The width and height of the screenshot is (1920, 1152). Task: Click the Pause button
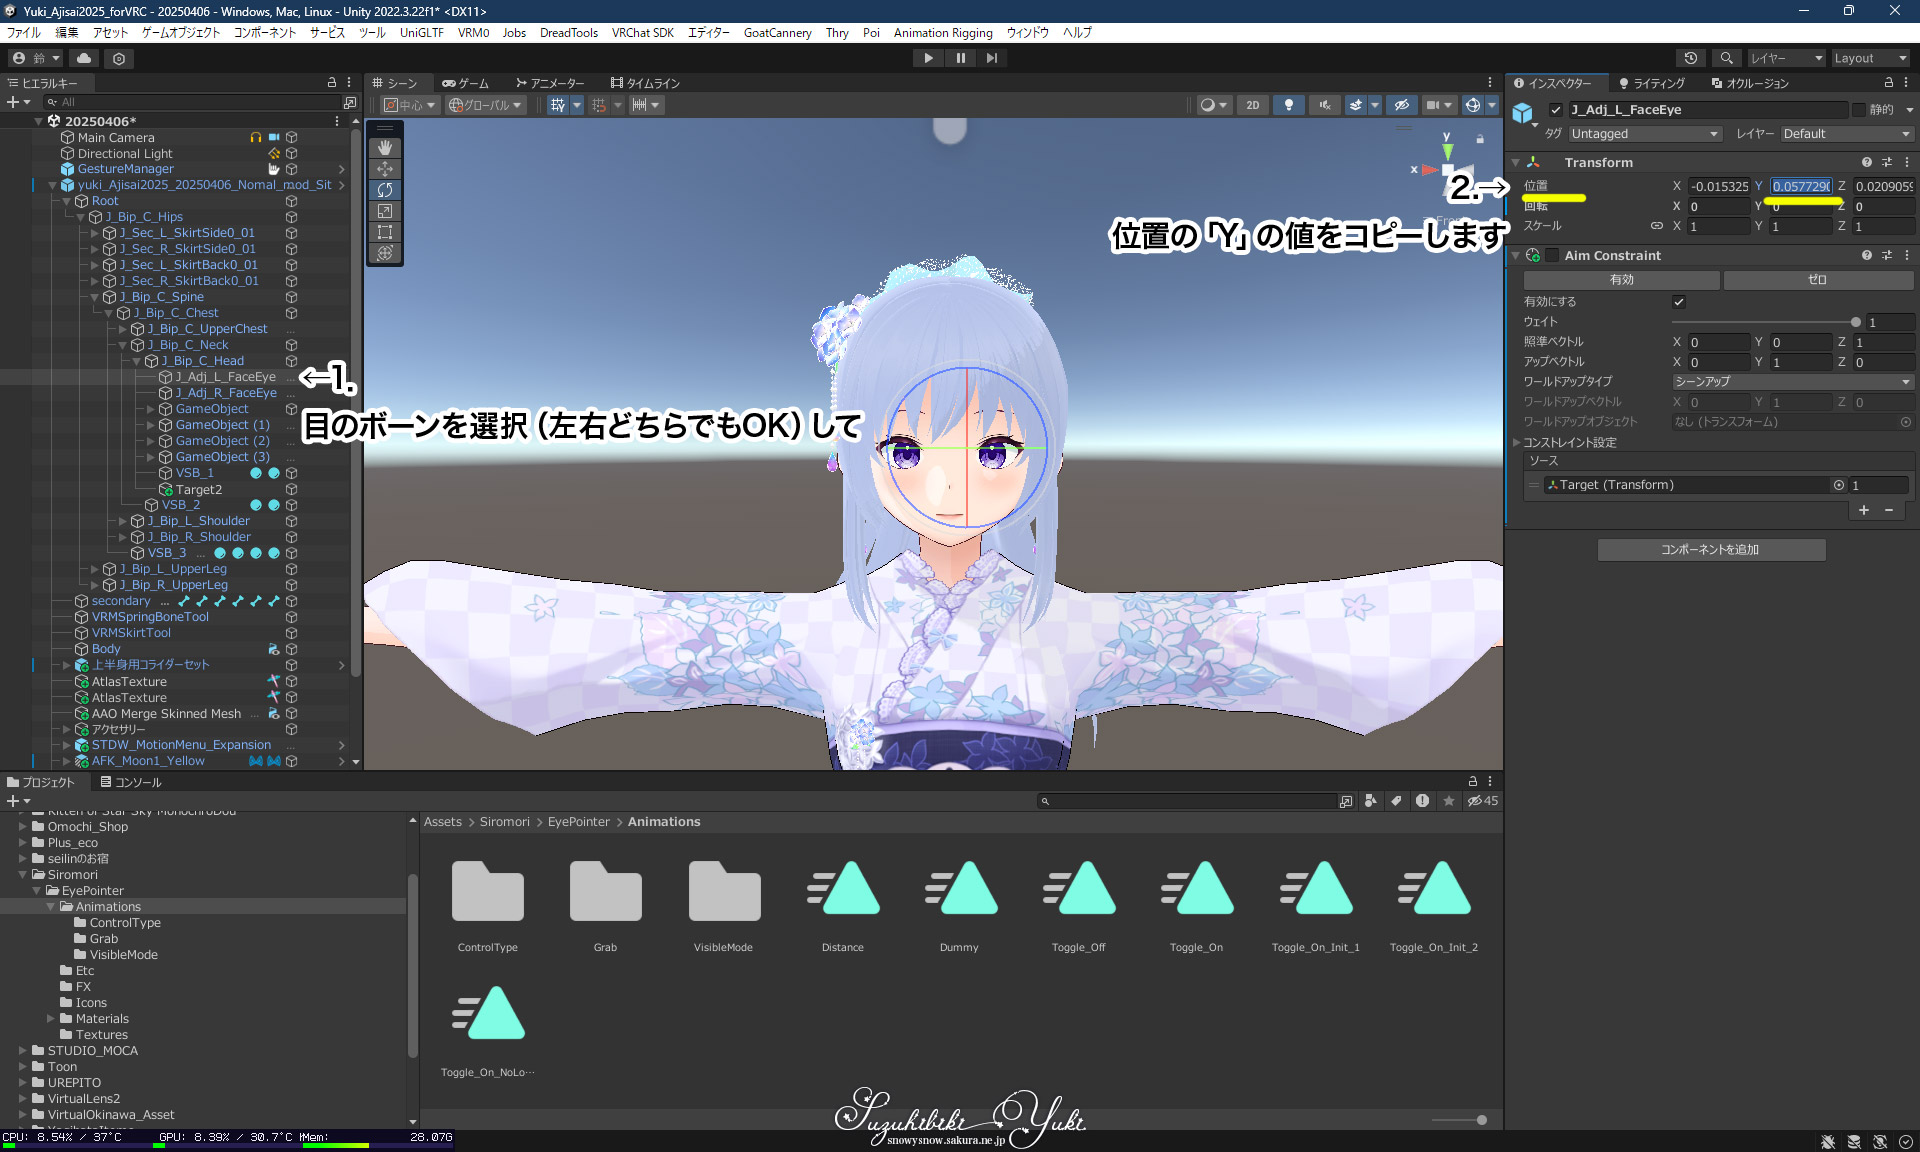(x=960, y=58)
